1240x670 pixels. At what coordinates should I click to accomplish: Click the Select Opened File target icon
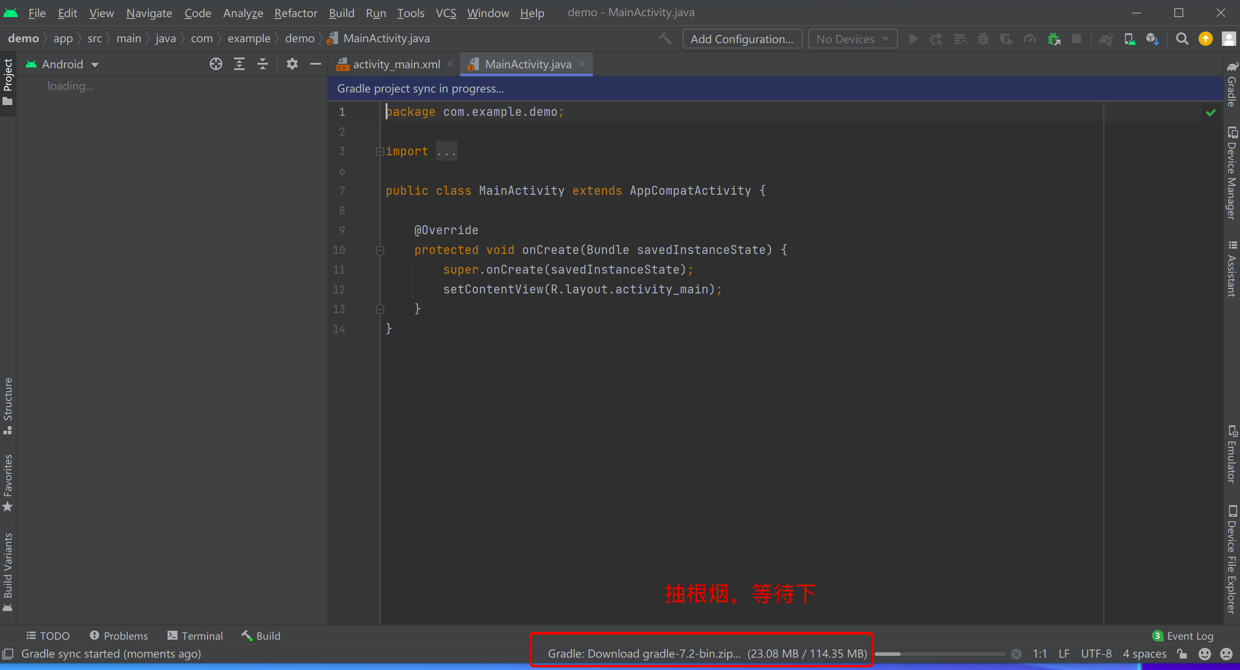point(216,64)
